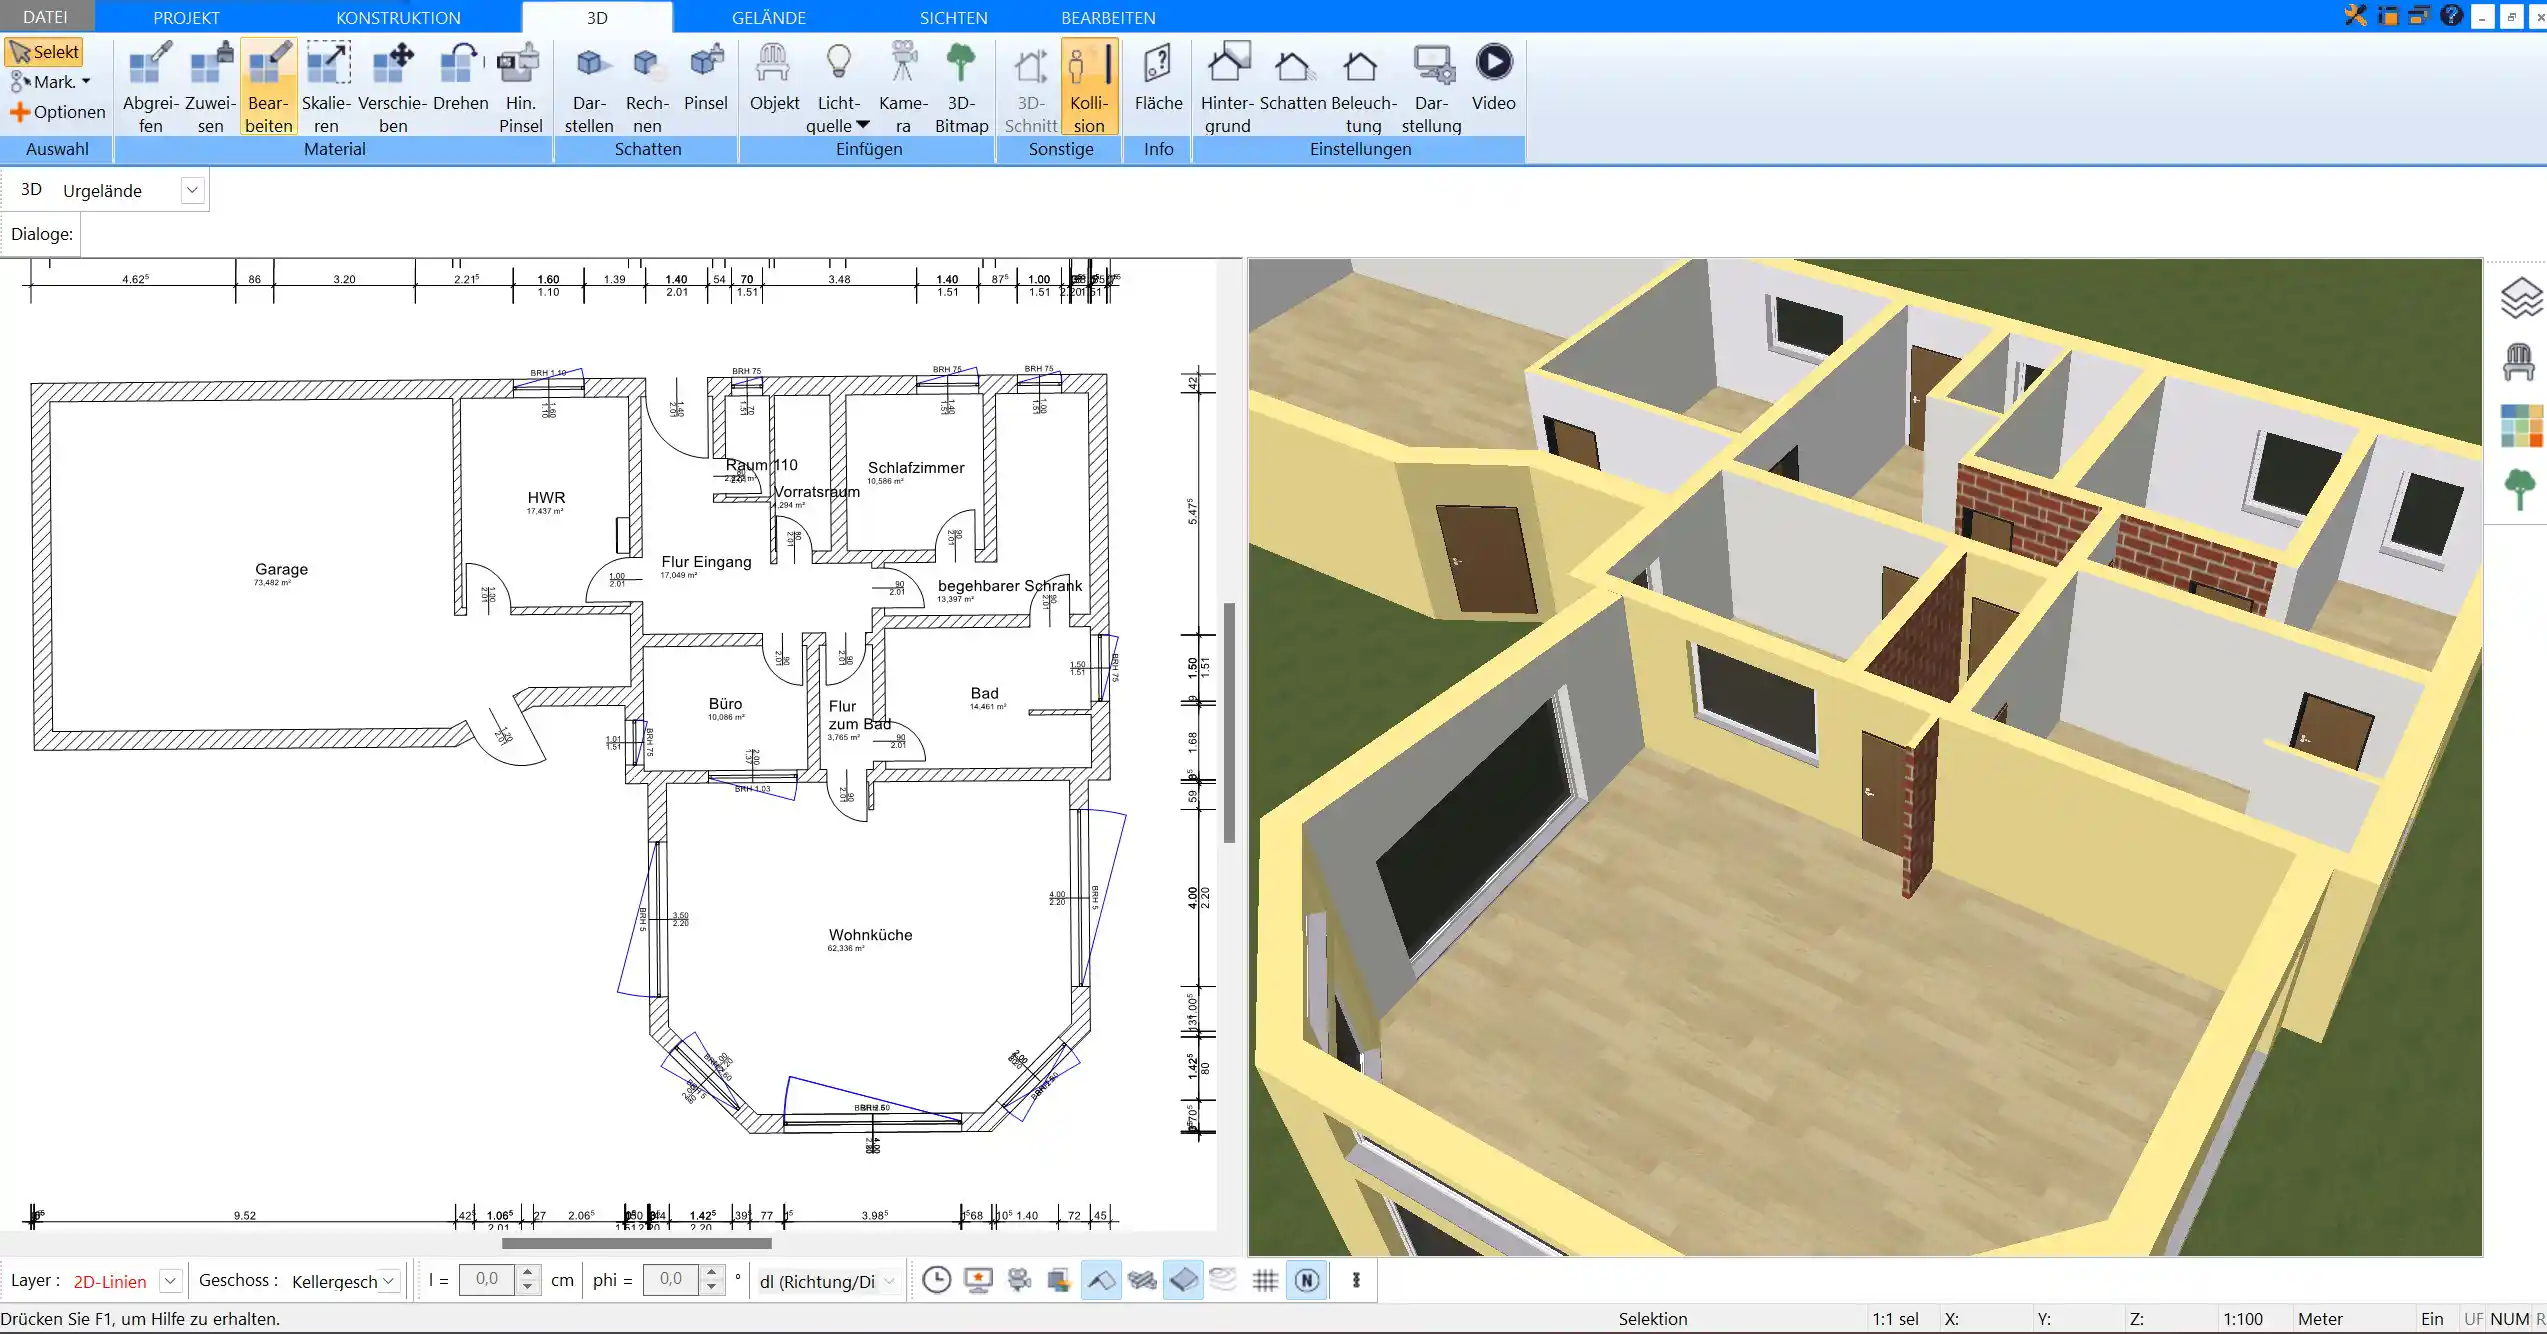Screen dimensions: 2547x1334
Task: Switch to the BEARBEITEN tab
Action: click(1108, 17)
